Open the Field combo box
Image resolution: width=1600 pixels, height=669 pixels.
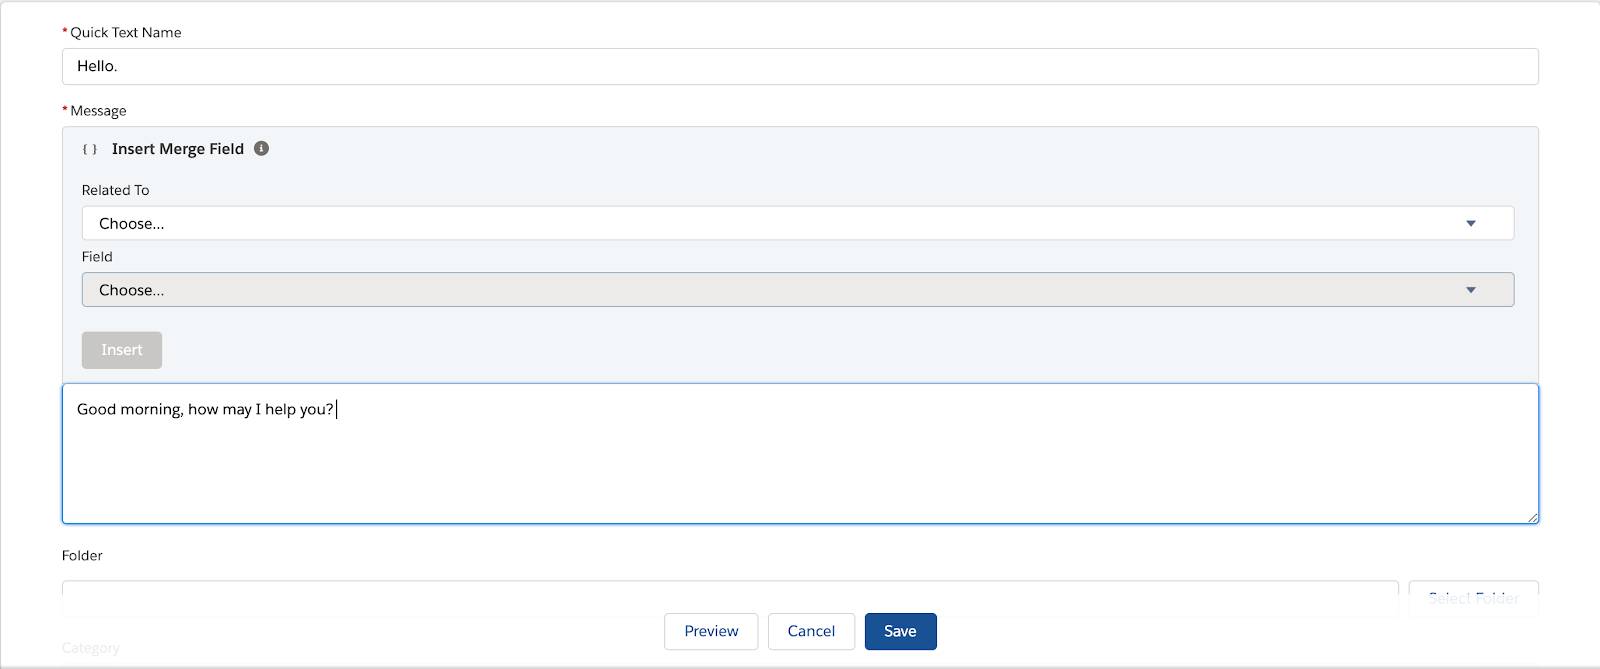(x=798, y=290)
